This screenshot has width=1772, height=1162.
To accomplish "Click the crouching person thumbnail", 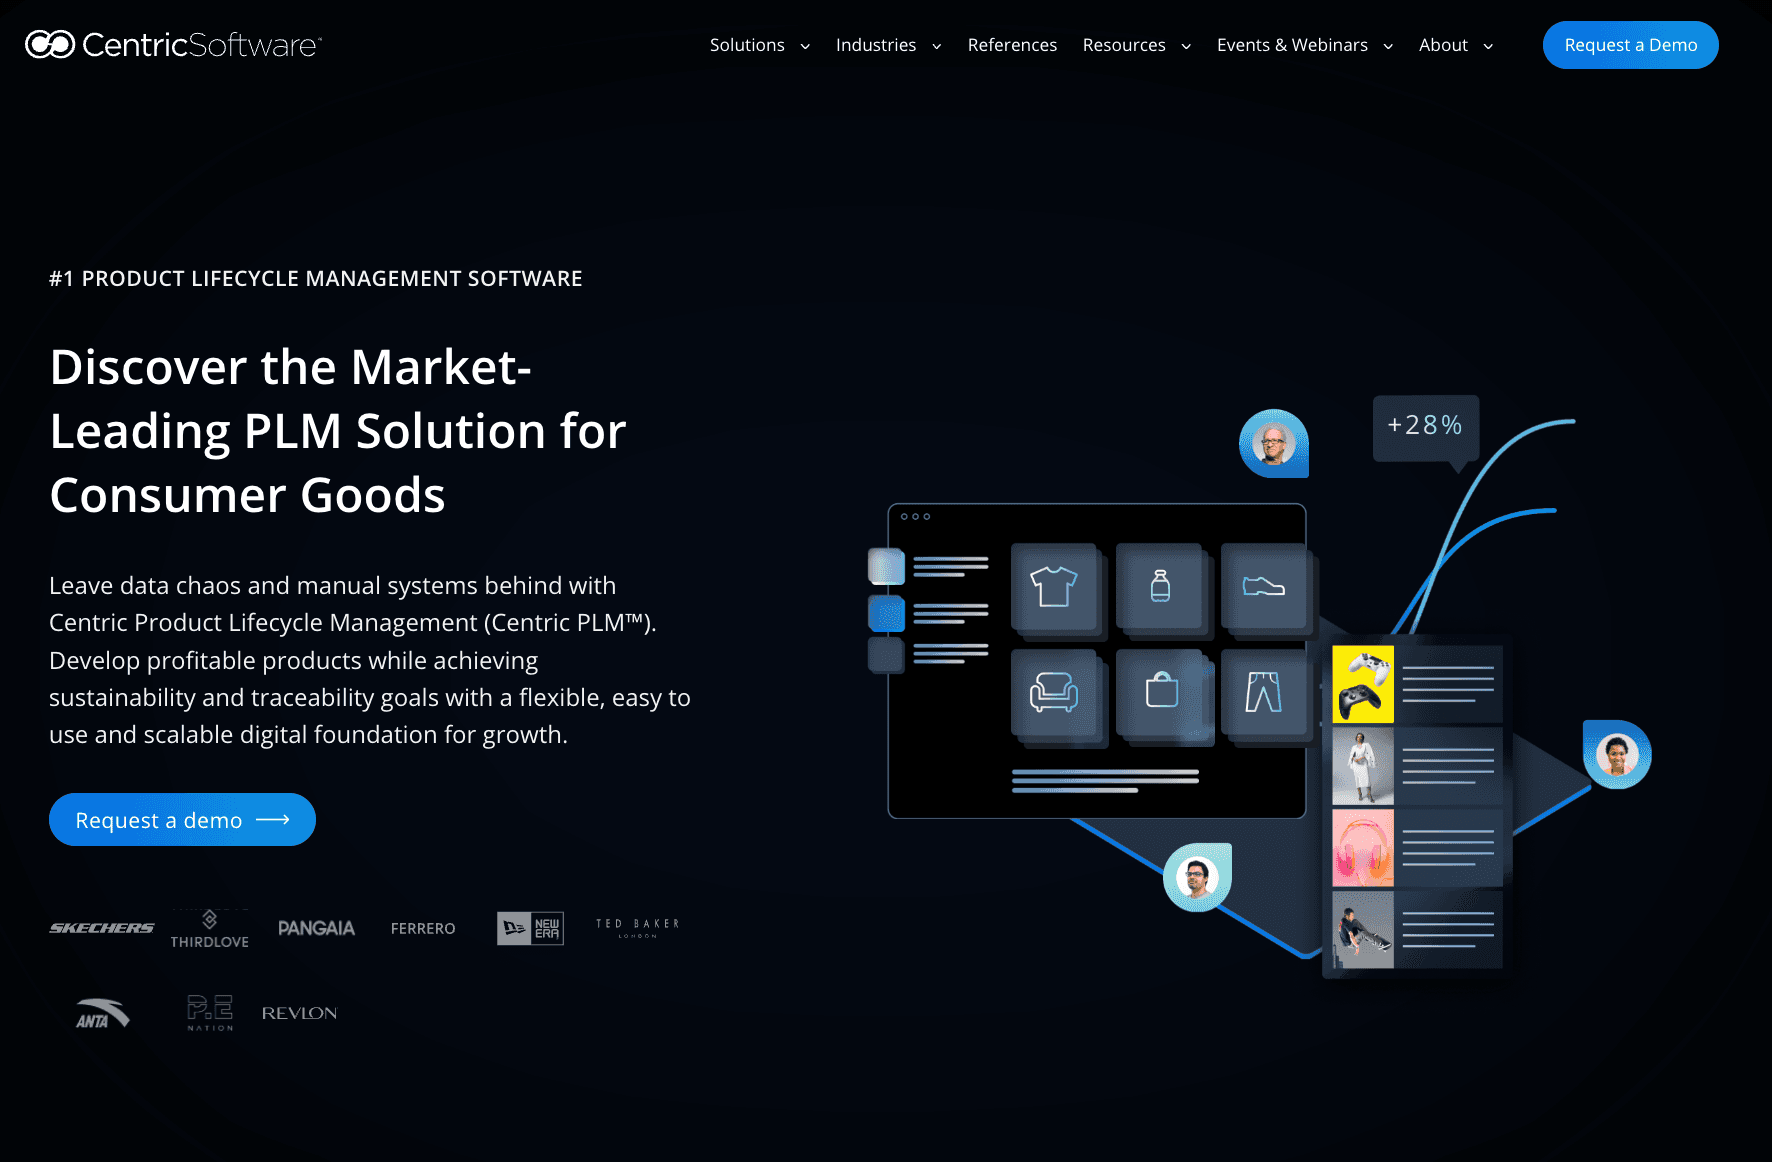I will click(x=1363, y=930).
